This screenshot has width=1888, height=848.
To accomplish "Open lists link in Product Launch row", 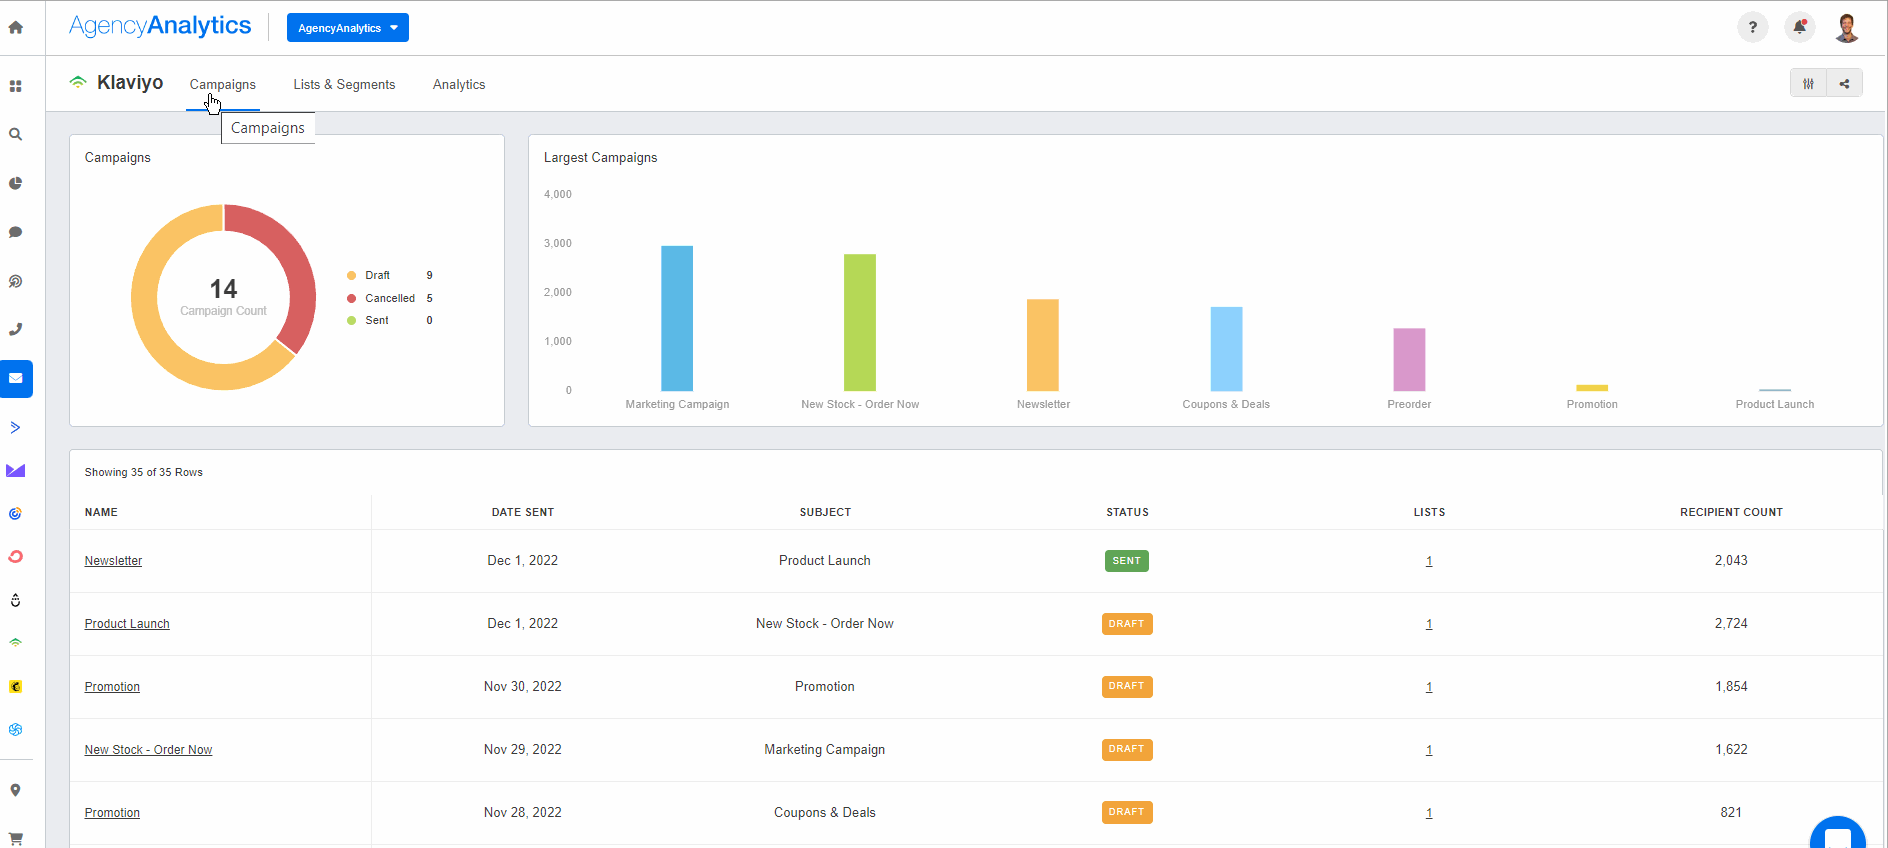I will click(1429, 624).
